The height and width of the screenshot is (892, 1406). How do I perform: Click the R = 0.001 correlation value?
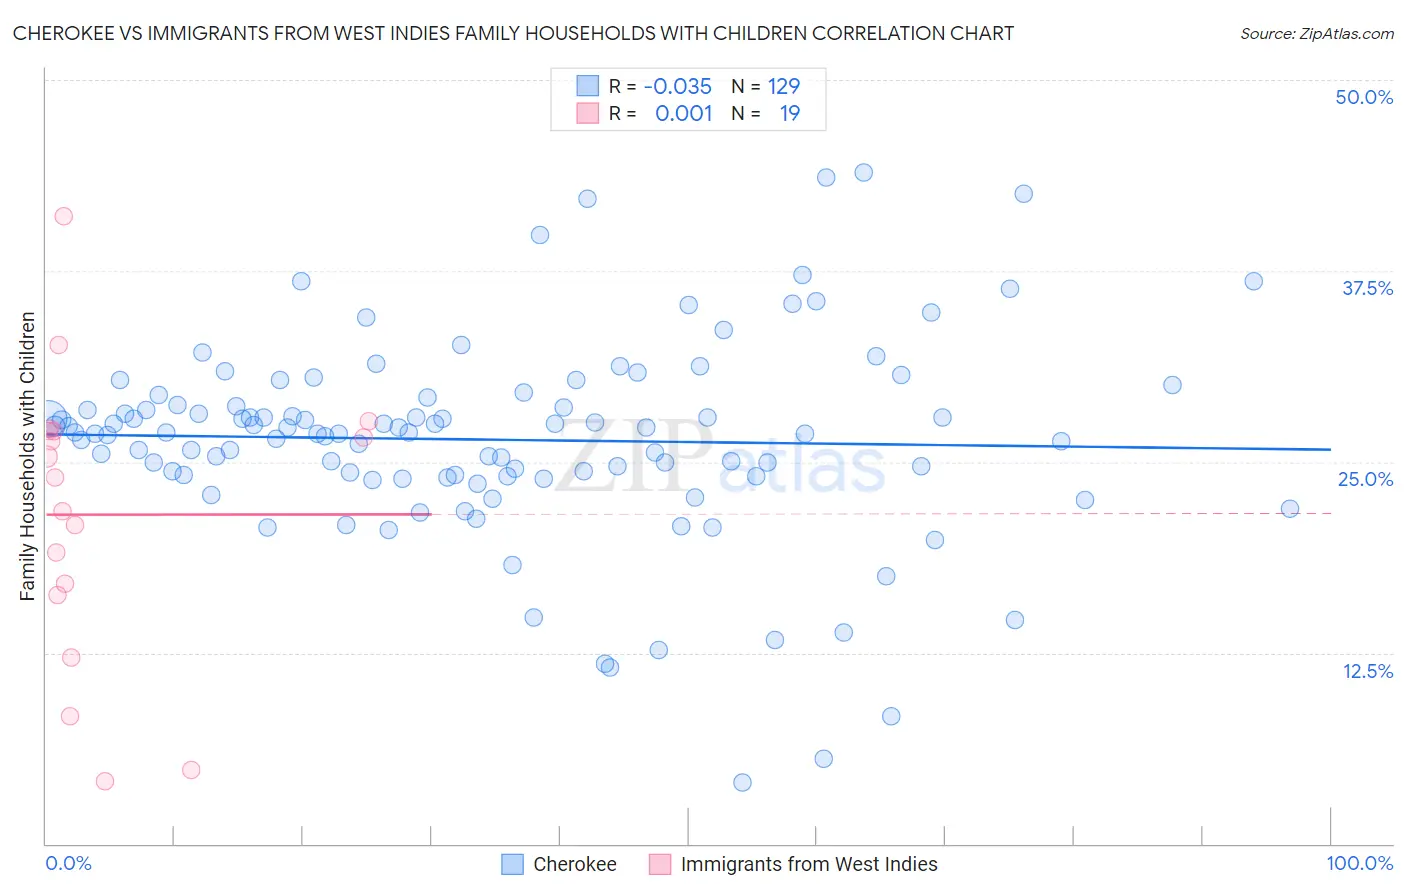661,113
